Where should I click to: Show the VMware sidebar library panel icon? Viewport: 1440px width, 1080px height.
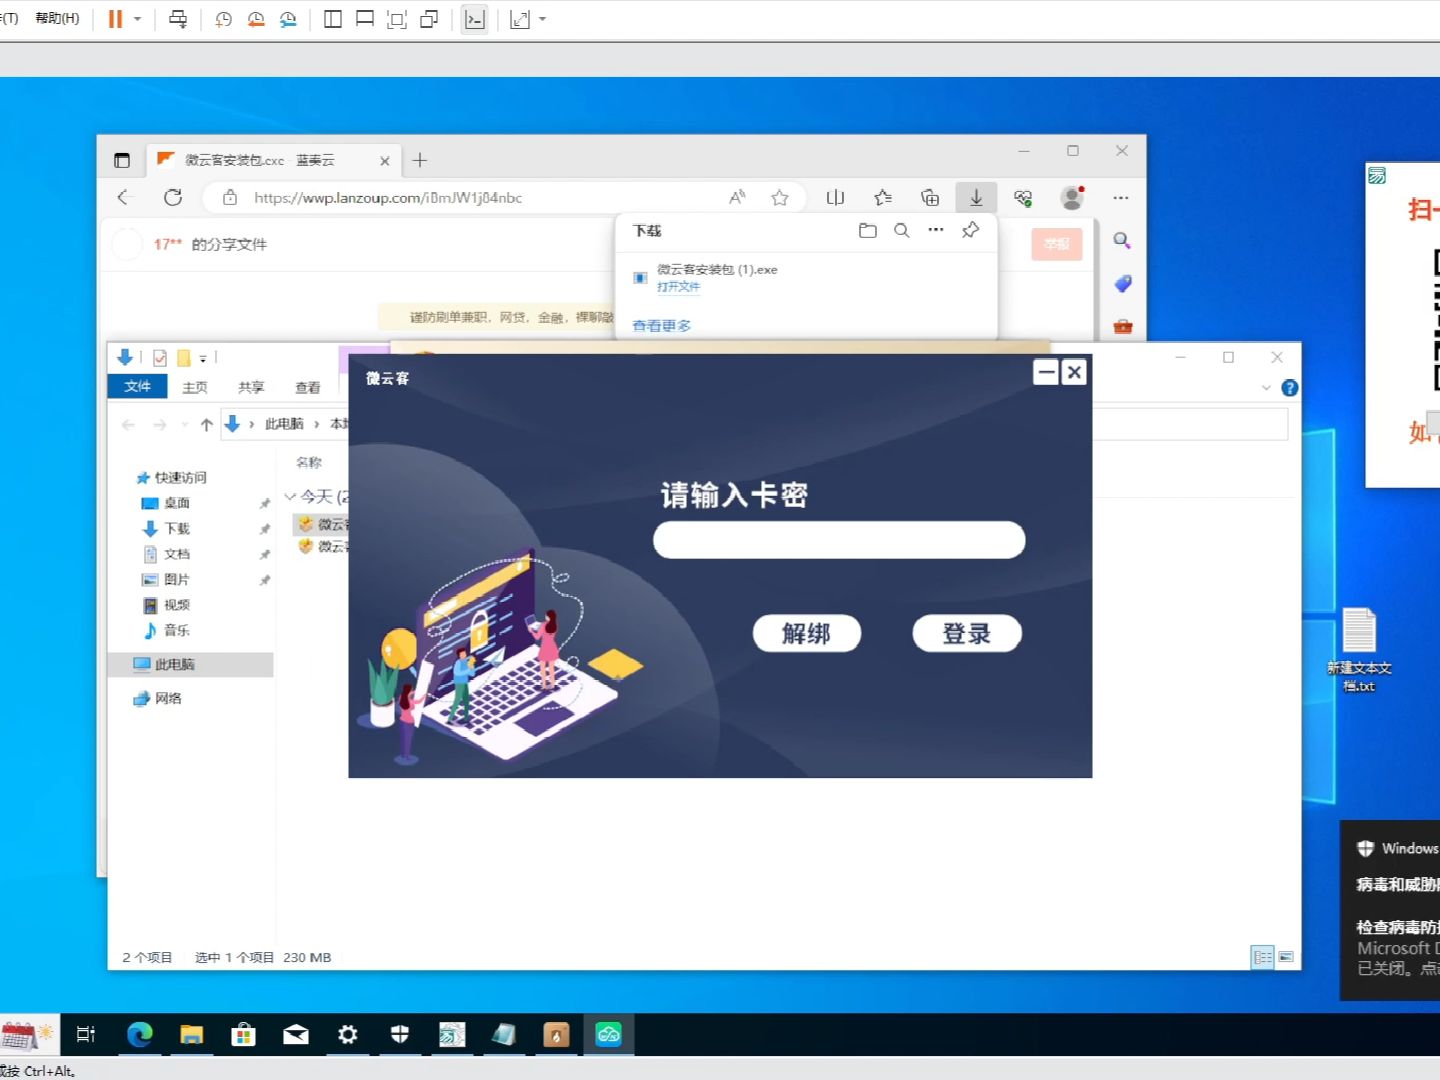point(333,19)
